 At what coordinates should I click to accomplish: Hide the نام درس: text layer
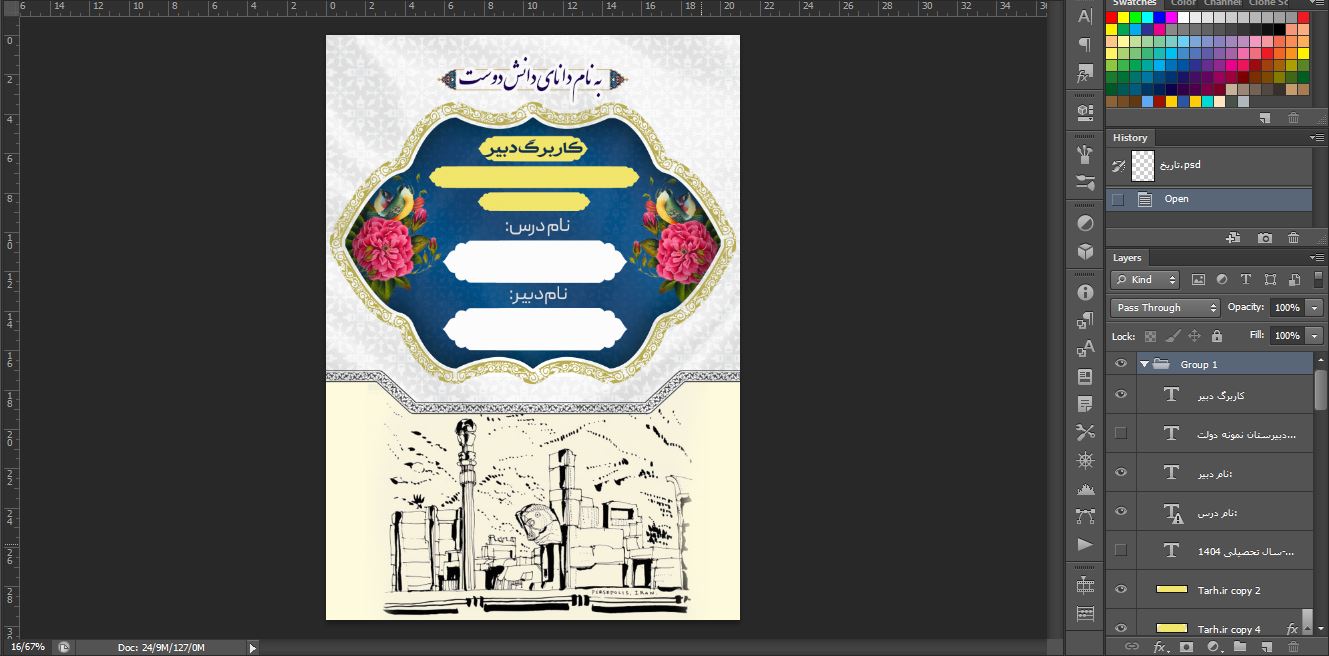(1120, 512)
